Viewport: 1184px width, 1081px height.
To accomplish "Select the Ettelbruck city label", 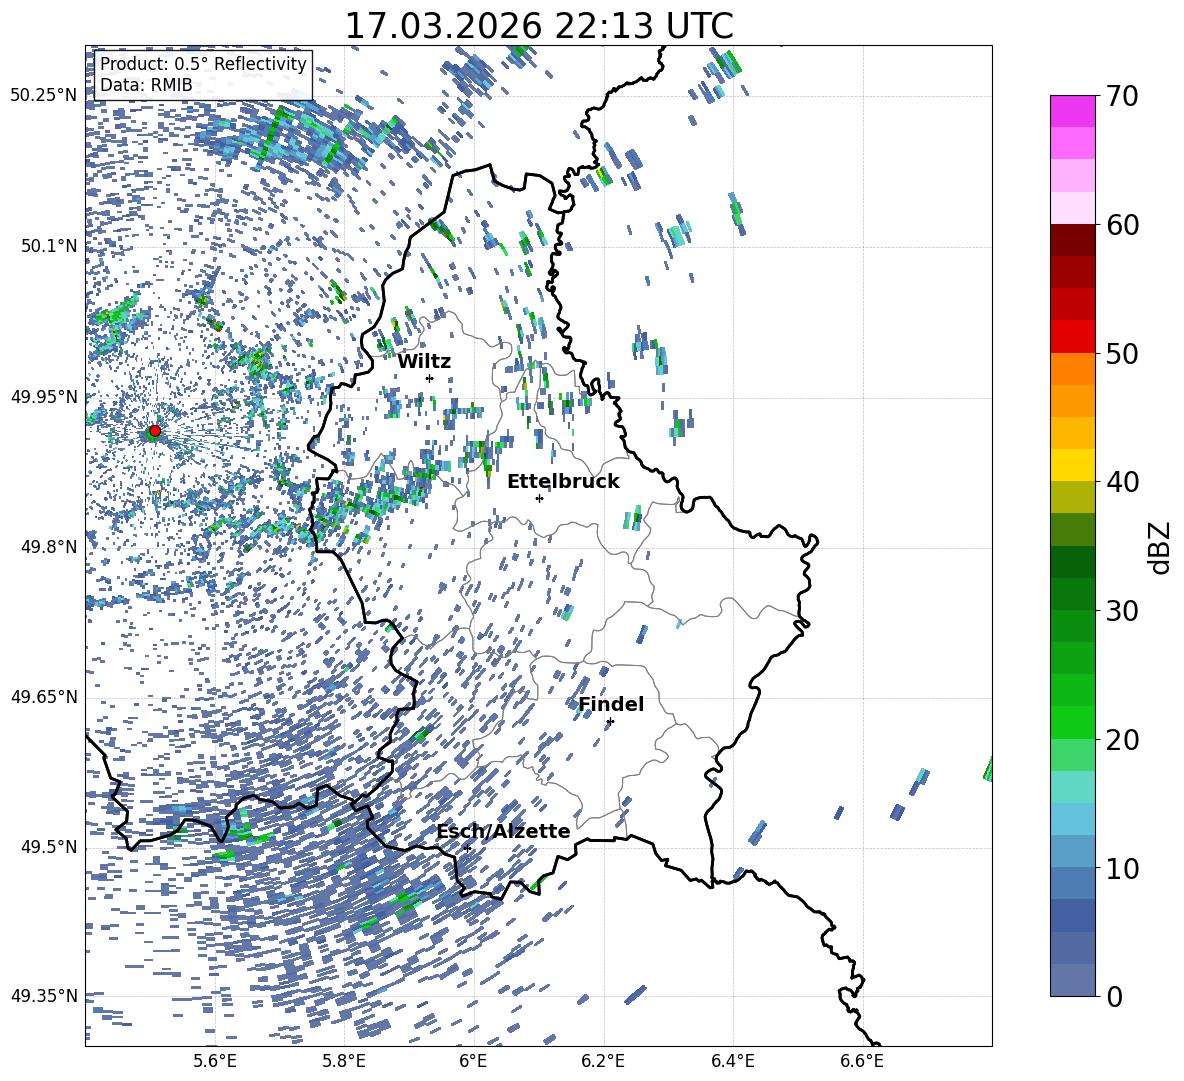I will 563,482.
